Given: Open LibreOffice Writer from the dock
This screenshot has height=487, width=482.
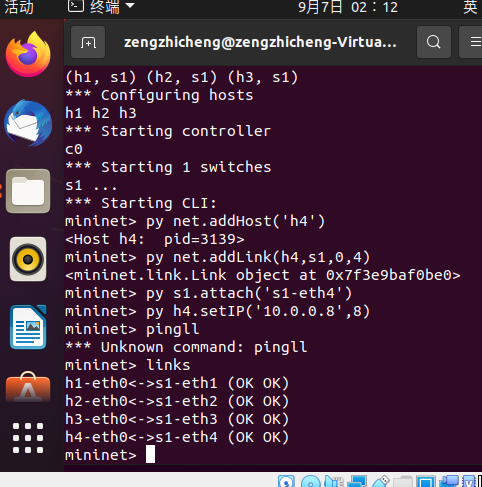Looking at the screenshot, I should (28, 327).
